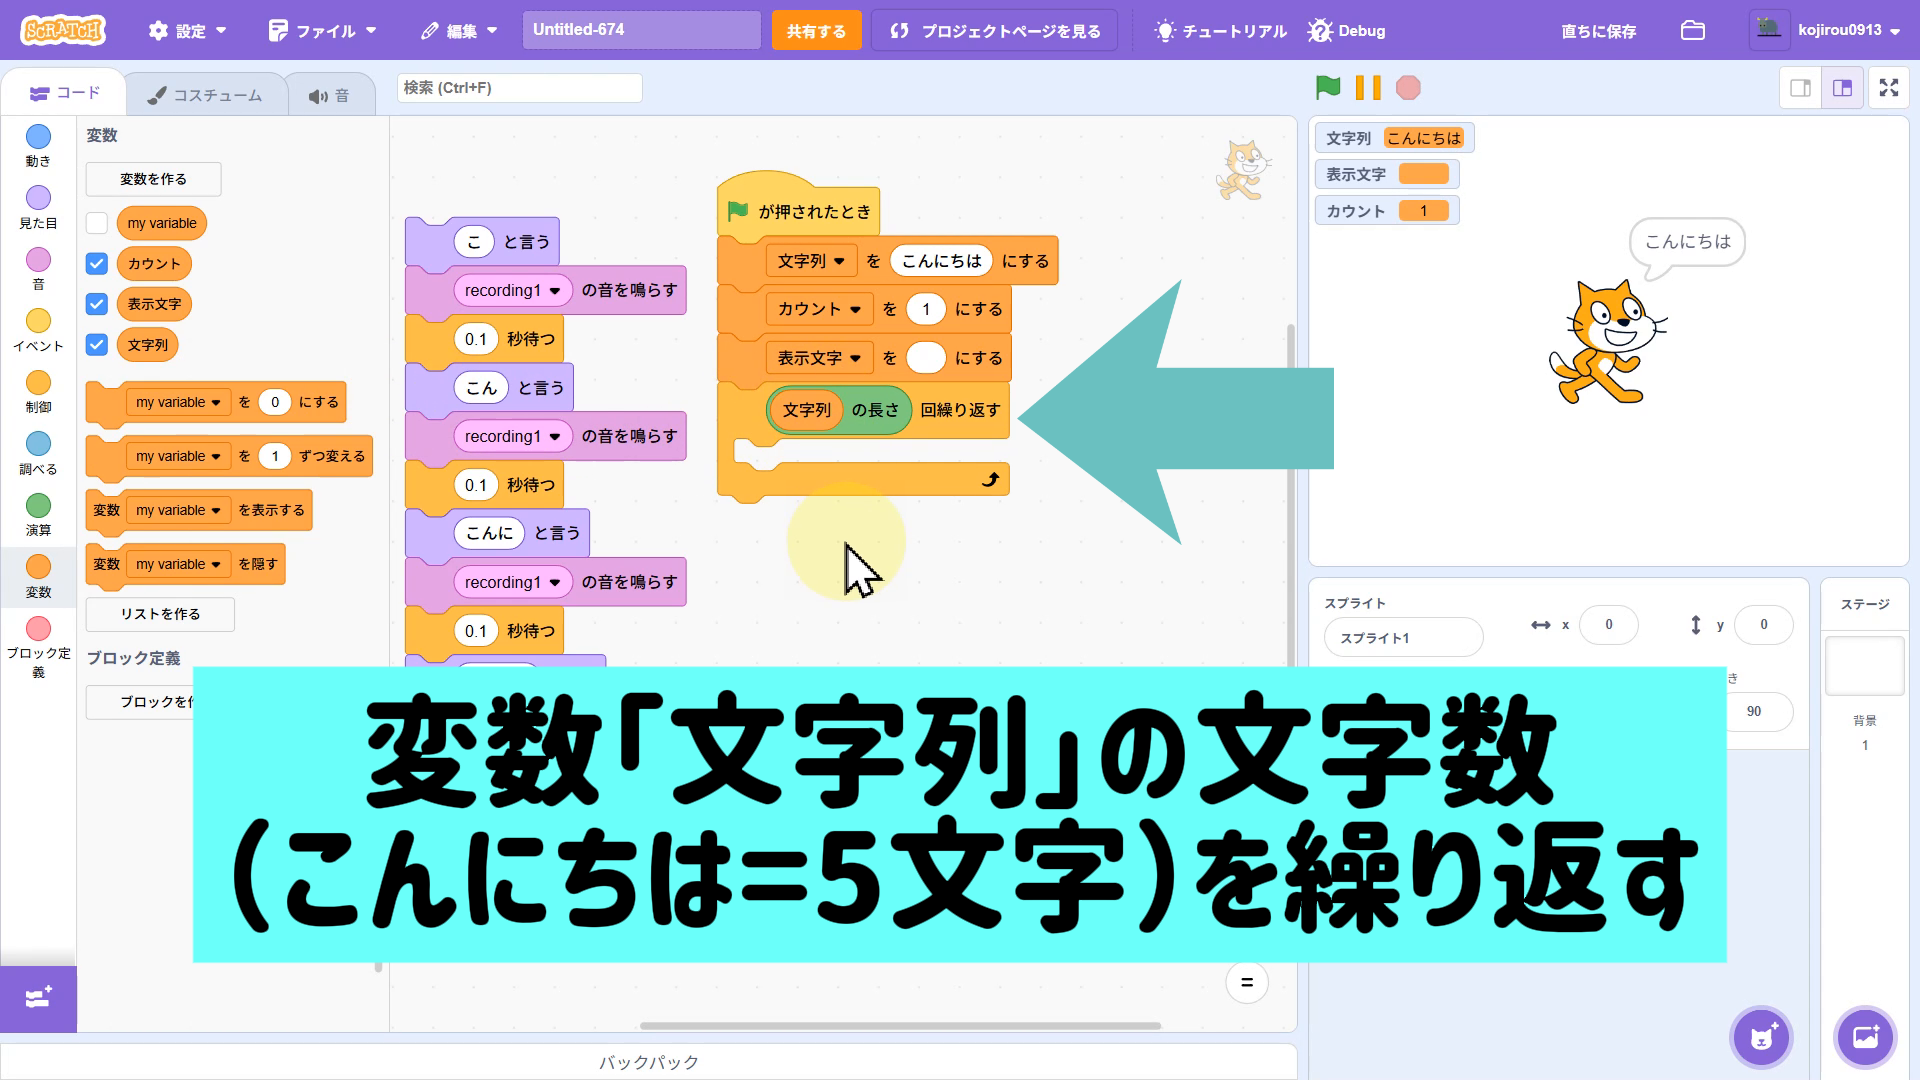Switch to the コスチューム tab

click(205, 95)
